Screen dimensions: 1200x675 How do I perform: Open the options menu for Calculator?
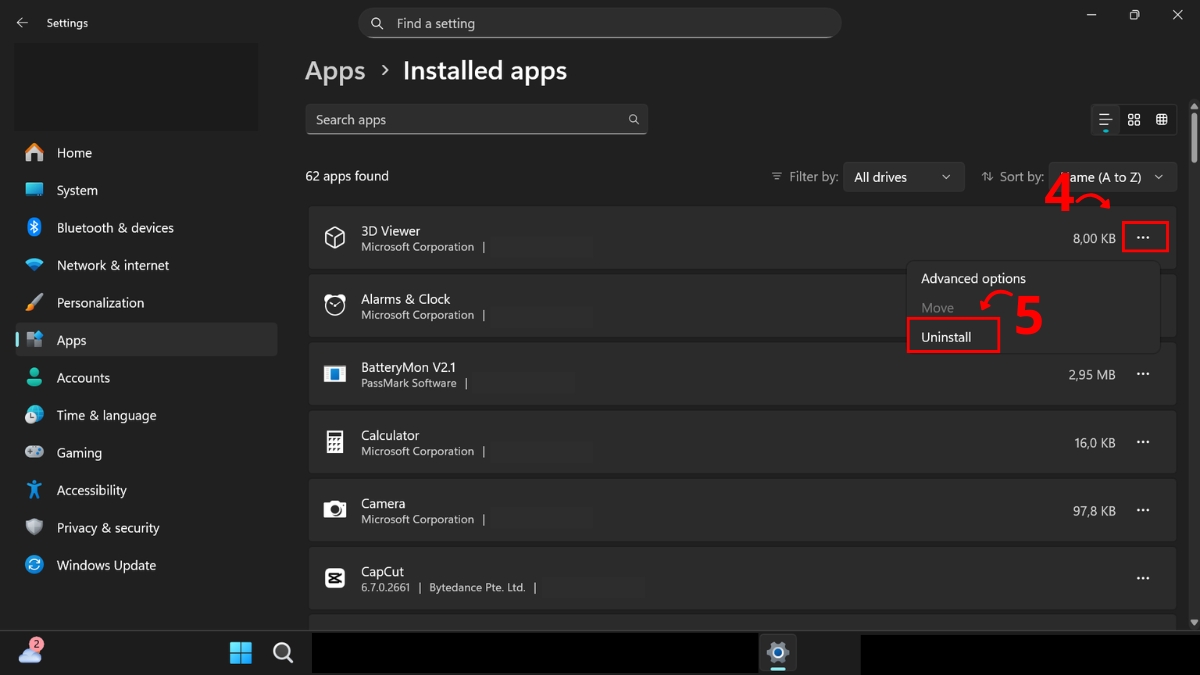tap(1143, 442)
